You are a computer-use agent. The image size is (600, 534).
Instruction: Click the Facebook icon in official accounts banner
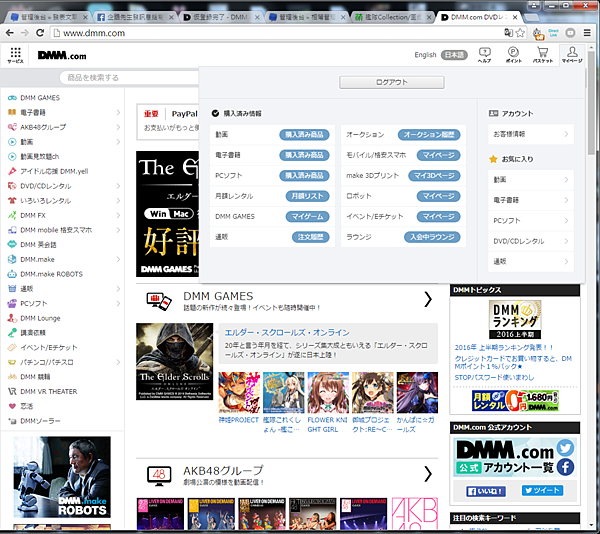coord(566,467)
